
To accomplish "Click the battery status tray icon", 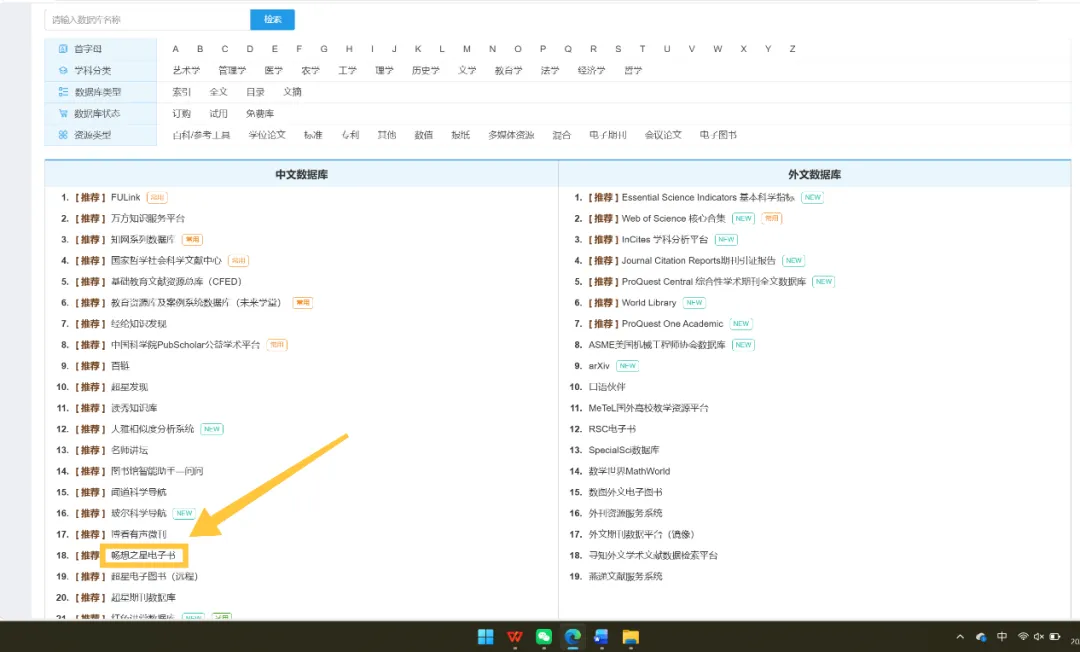I will 1055,637.
